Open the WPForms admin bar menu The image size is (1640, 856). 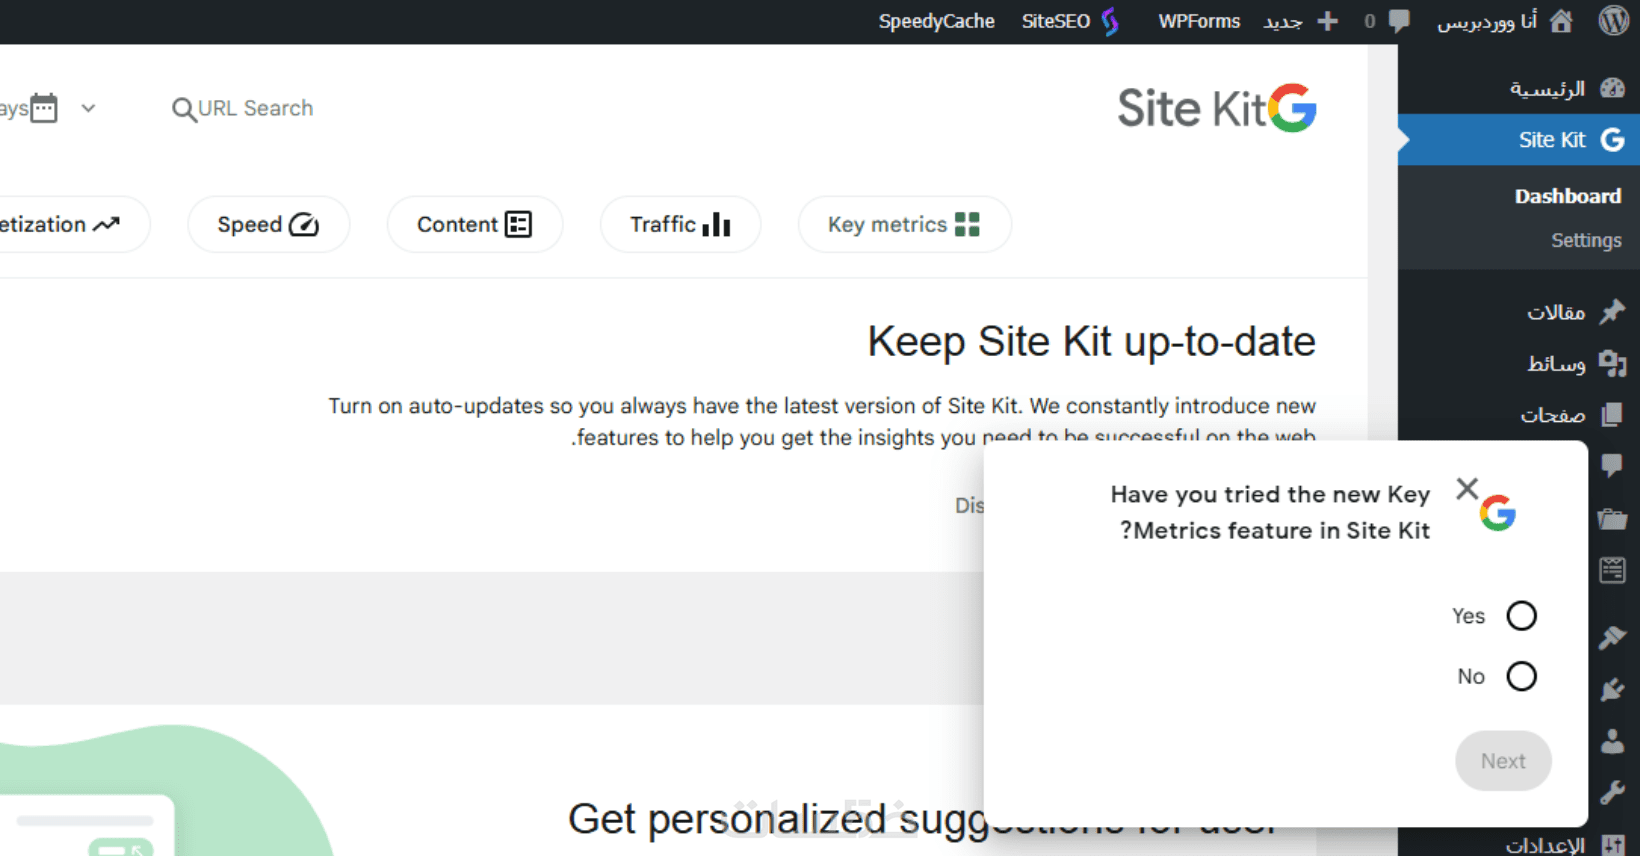pos(1199,21)
